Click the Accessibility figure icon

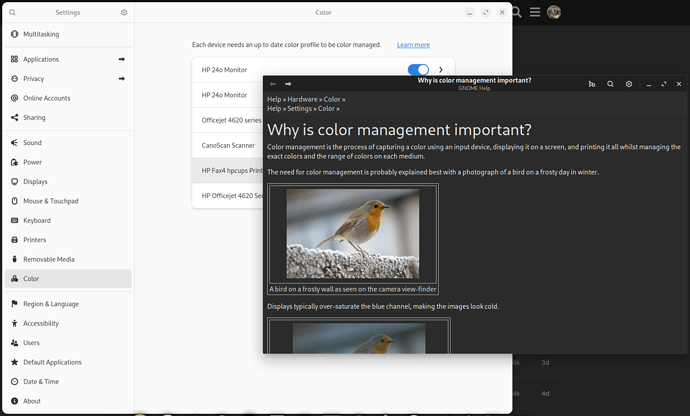(15, 323)
